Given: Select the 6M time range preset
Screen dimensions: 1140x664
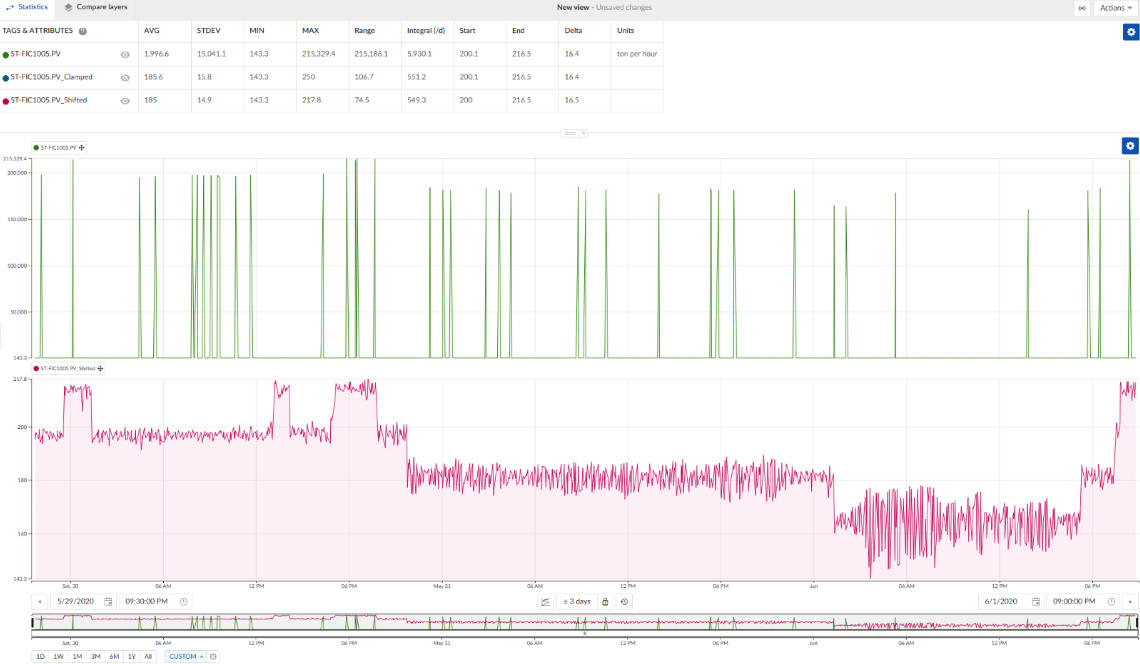Looking at the screenshot, I should tap(114, 657).
